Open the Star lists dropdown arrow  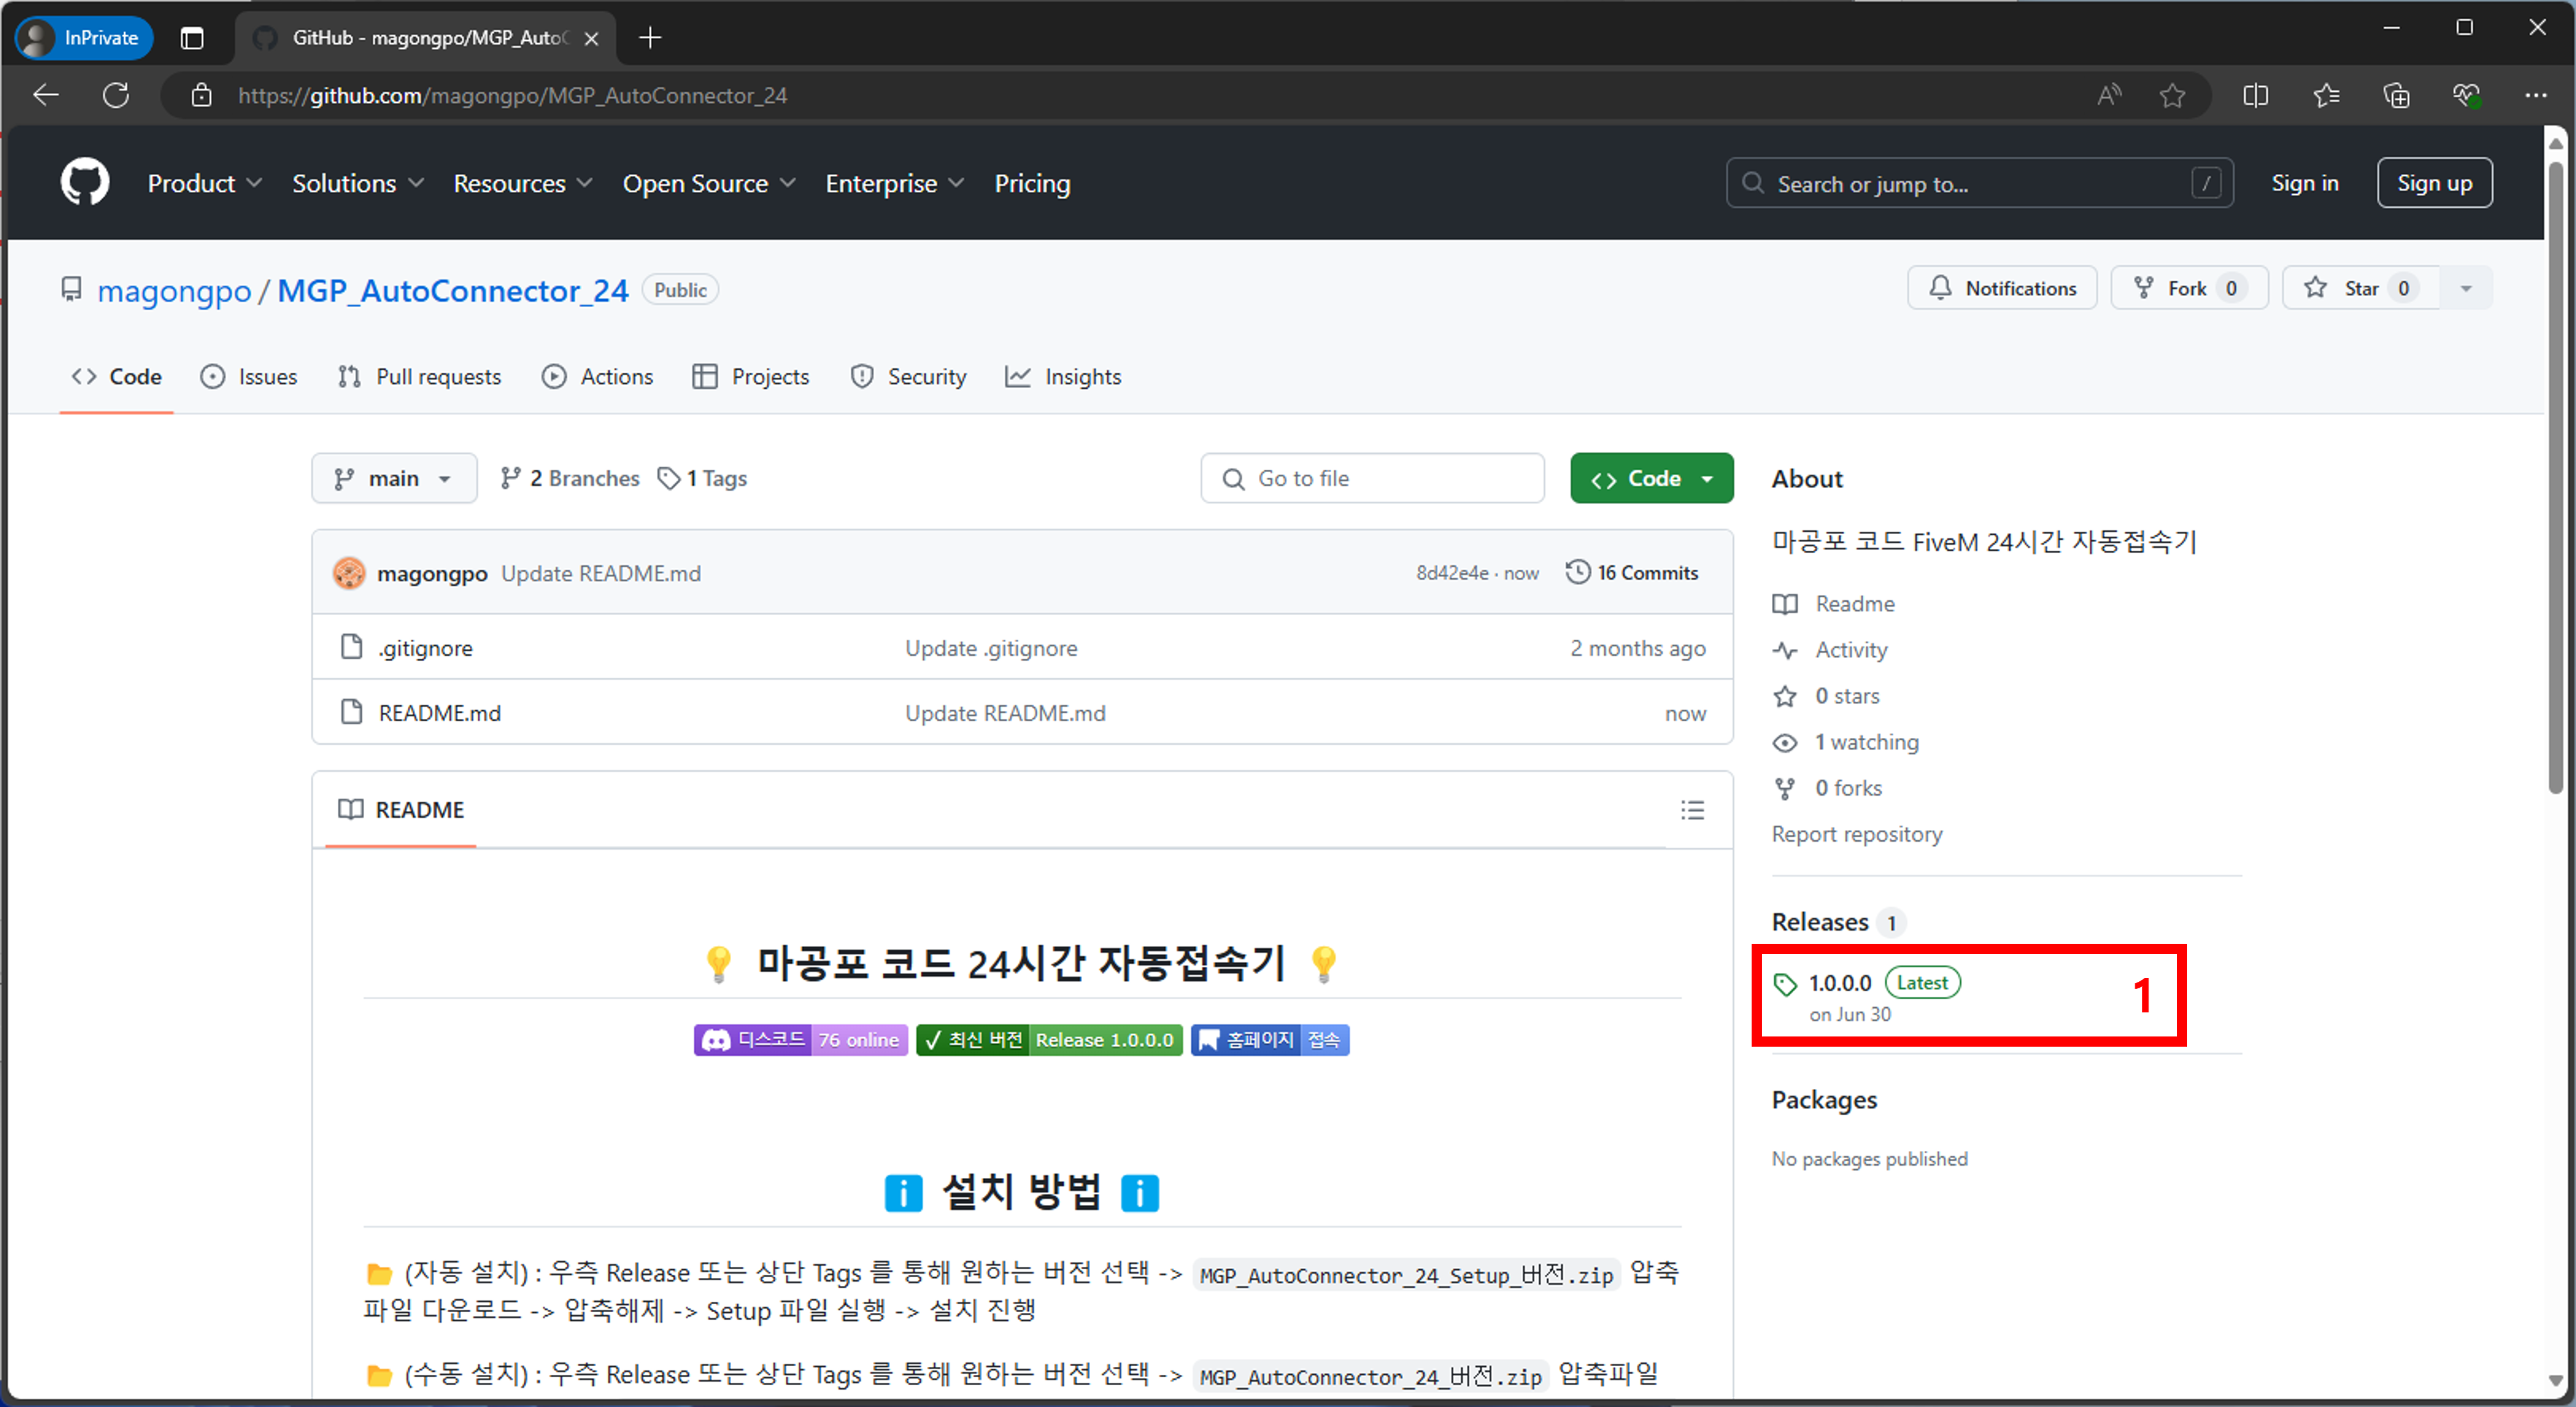click(2466, 288)
